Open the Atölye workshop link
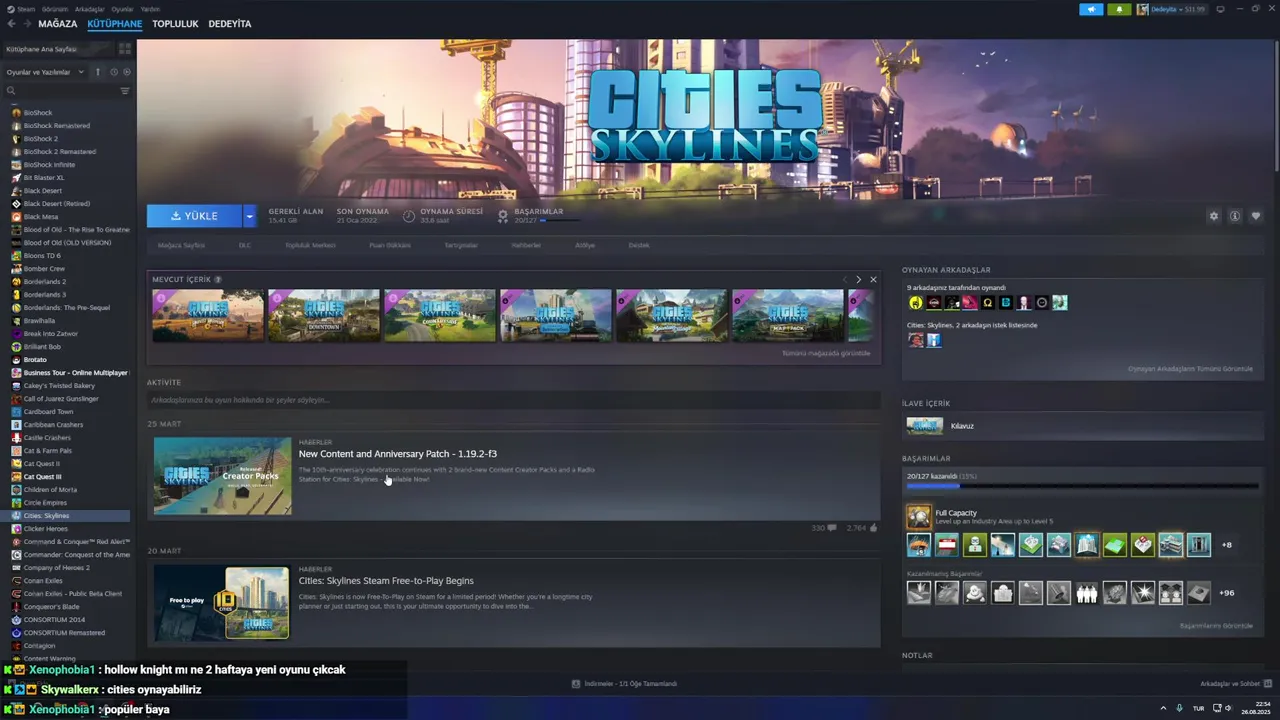Image resolution: width=1280 pixels, height=720 pixels. (x=585, y=245)
